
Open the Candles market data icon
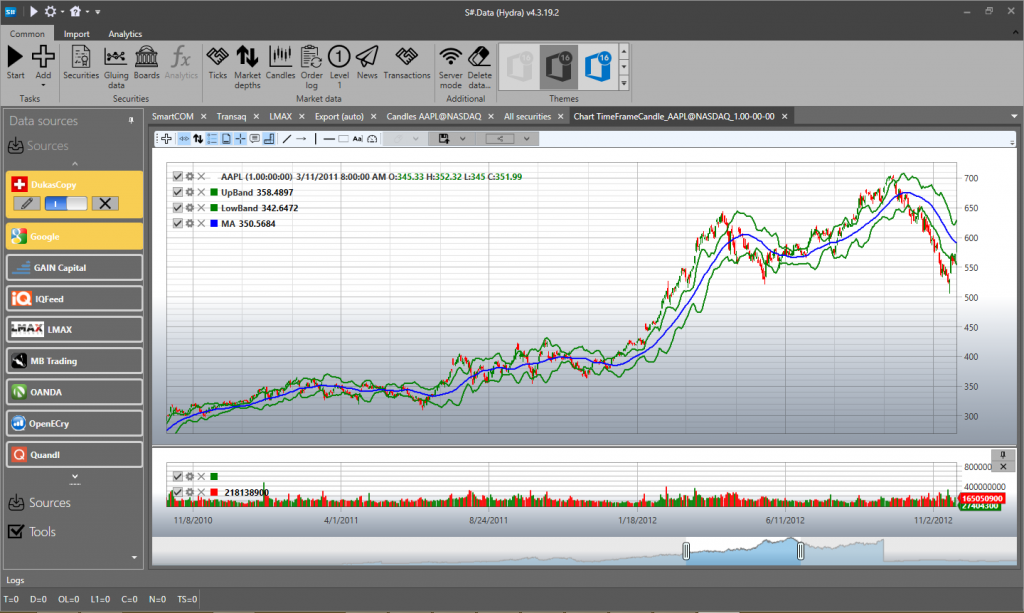tap(280, 62)
